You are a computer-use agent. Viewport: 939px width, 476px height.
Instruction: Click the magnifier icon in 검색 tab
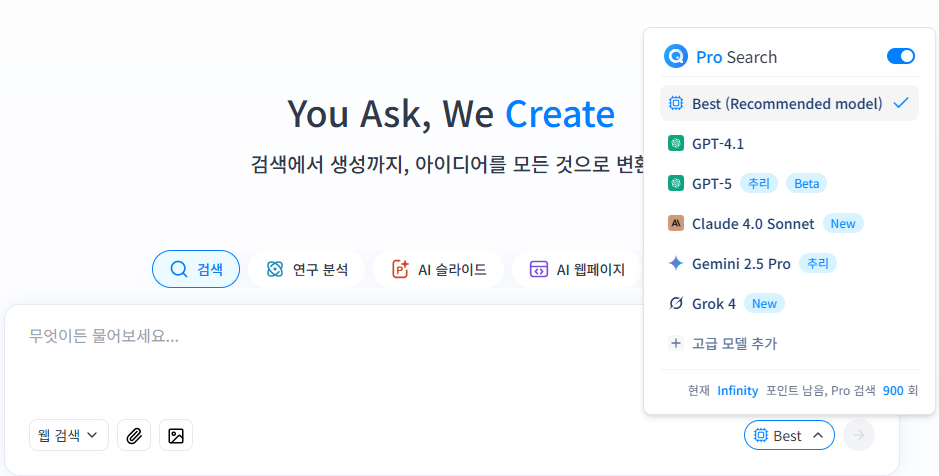(x=178, y=269)
